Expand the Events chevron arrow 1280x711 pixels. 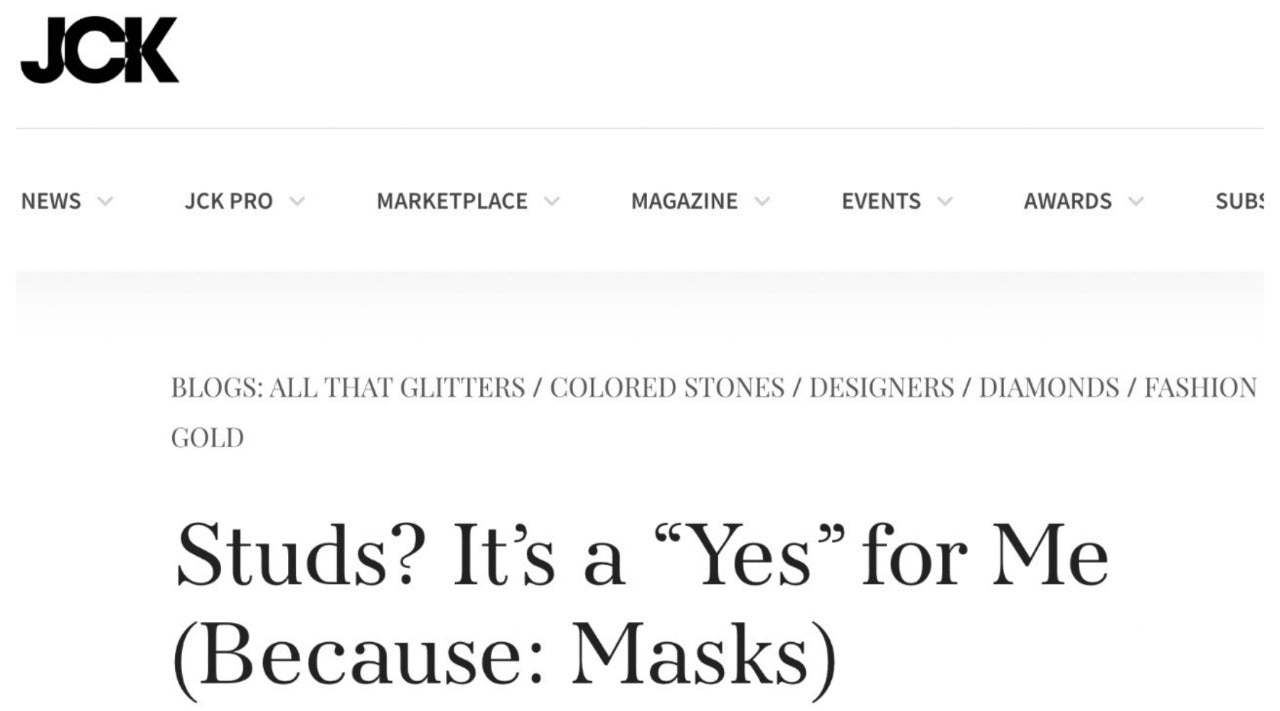(945, 201)
